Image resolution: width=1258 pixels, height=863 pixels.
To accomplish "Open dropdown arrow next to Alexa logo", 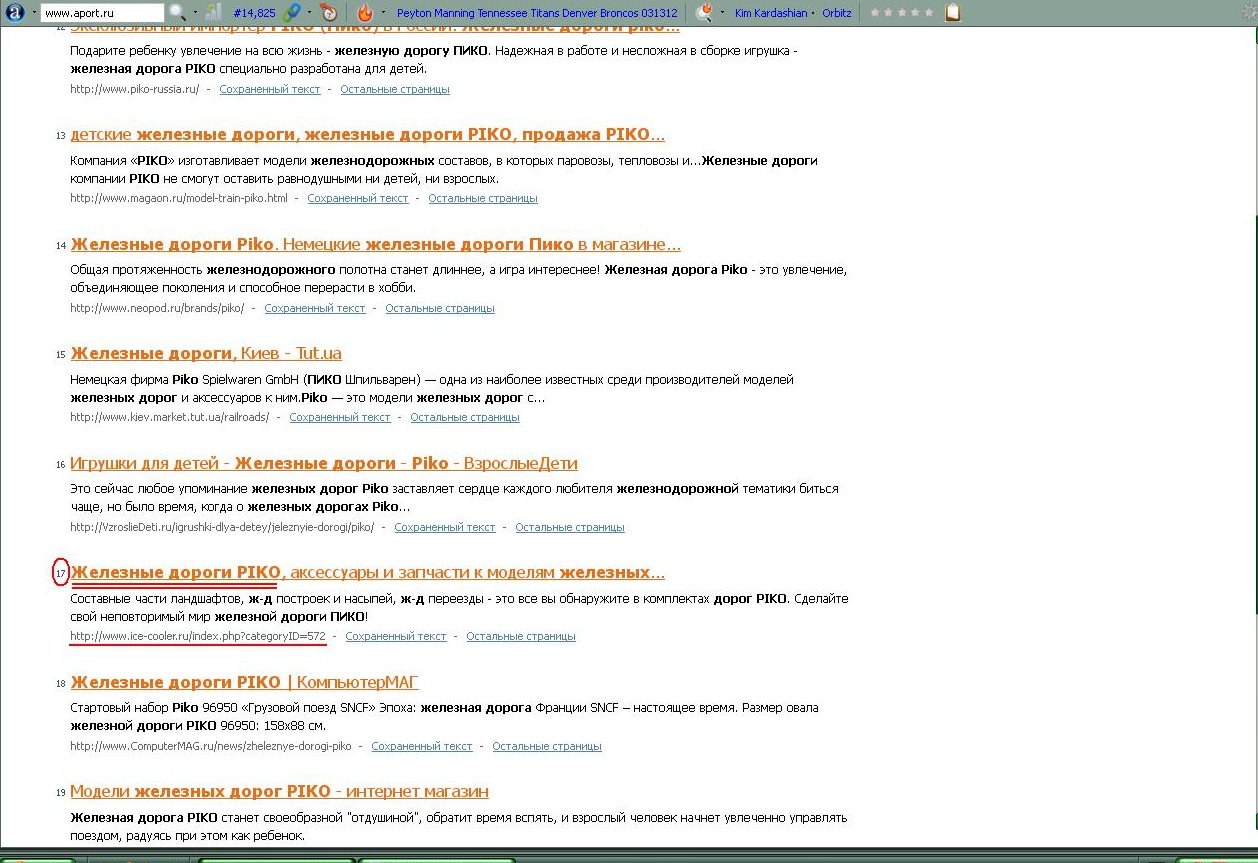I will pos(35,13).
